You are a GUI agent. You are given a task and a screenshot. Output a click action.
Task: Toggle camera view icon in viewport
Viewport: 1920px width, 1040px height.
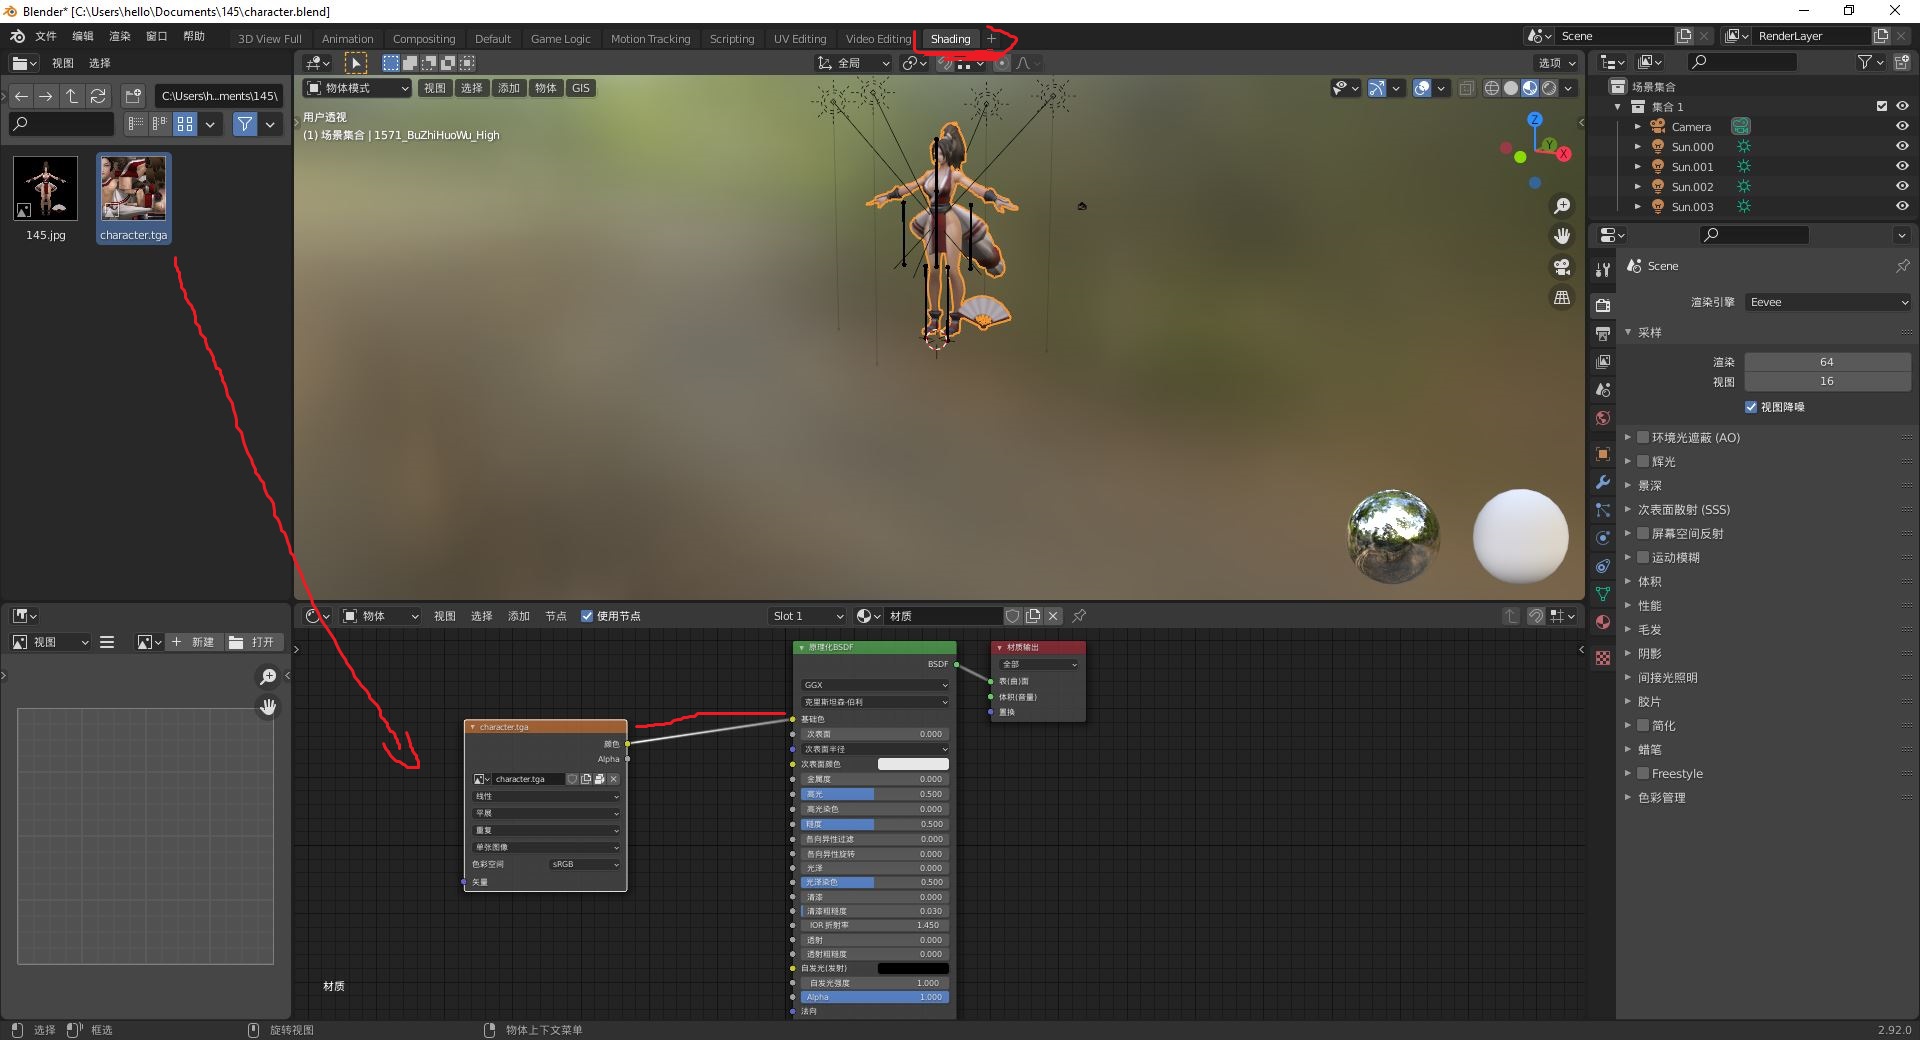click(x=1562, y=267)
